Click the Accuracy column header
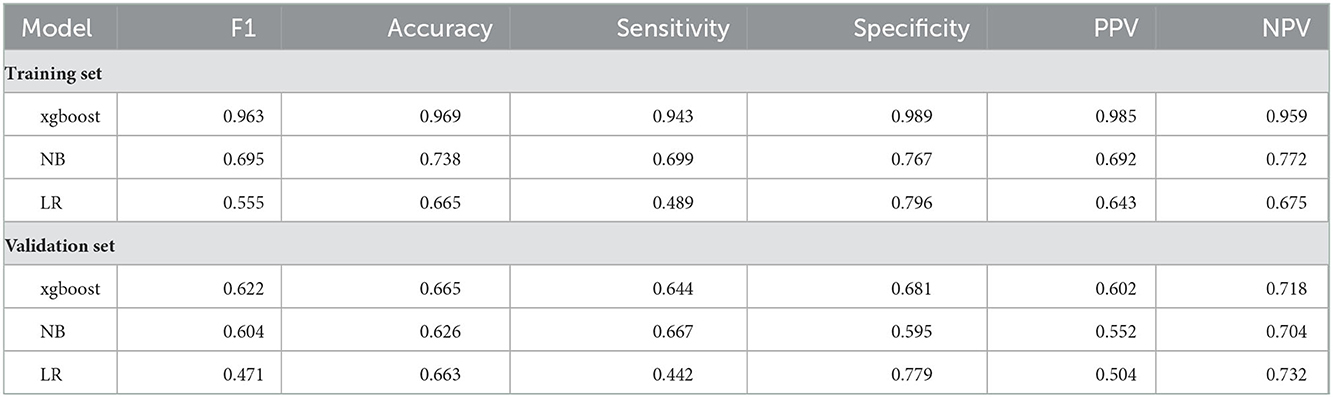Viewport: 1333px width, 397px height. [440, 29]
